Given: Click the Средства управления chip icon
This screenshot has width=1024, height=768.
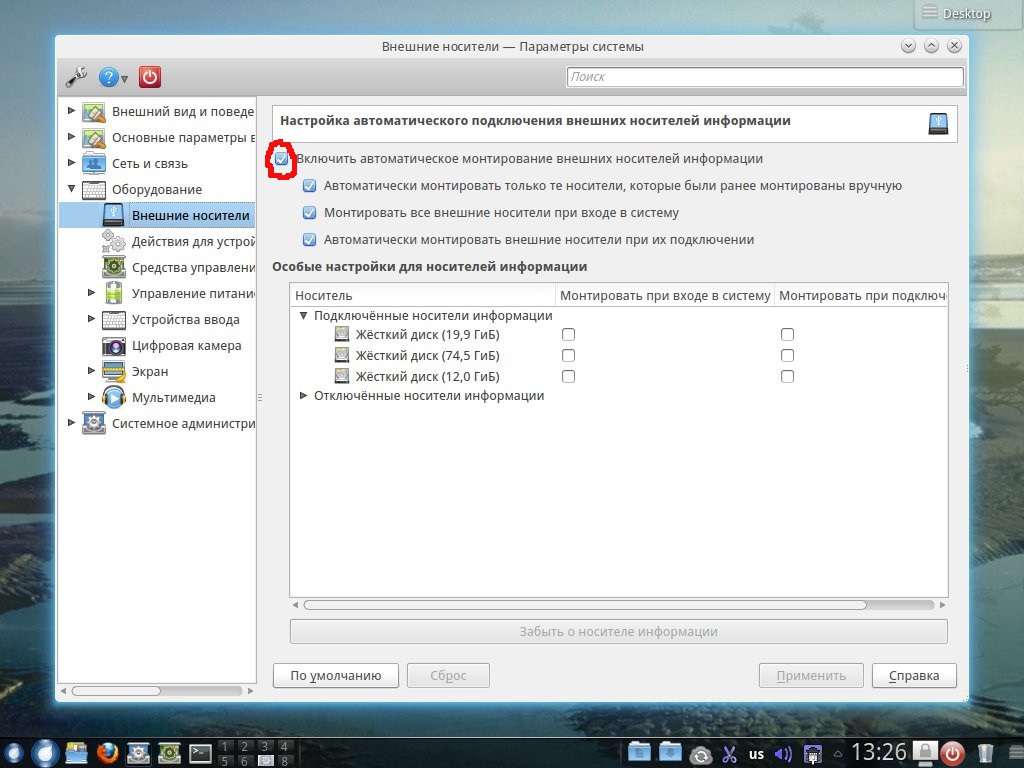Looking at the screenshot, I should click(x=114, y=267).
